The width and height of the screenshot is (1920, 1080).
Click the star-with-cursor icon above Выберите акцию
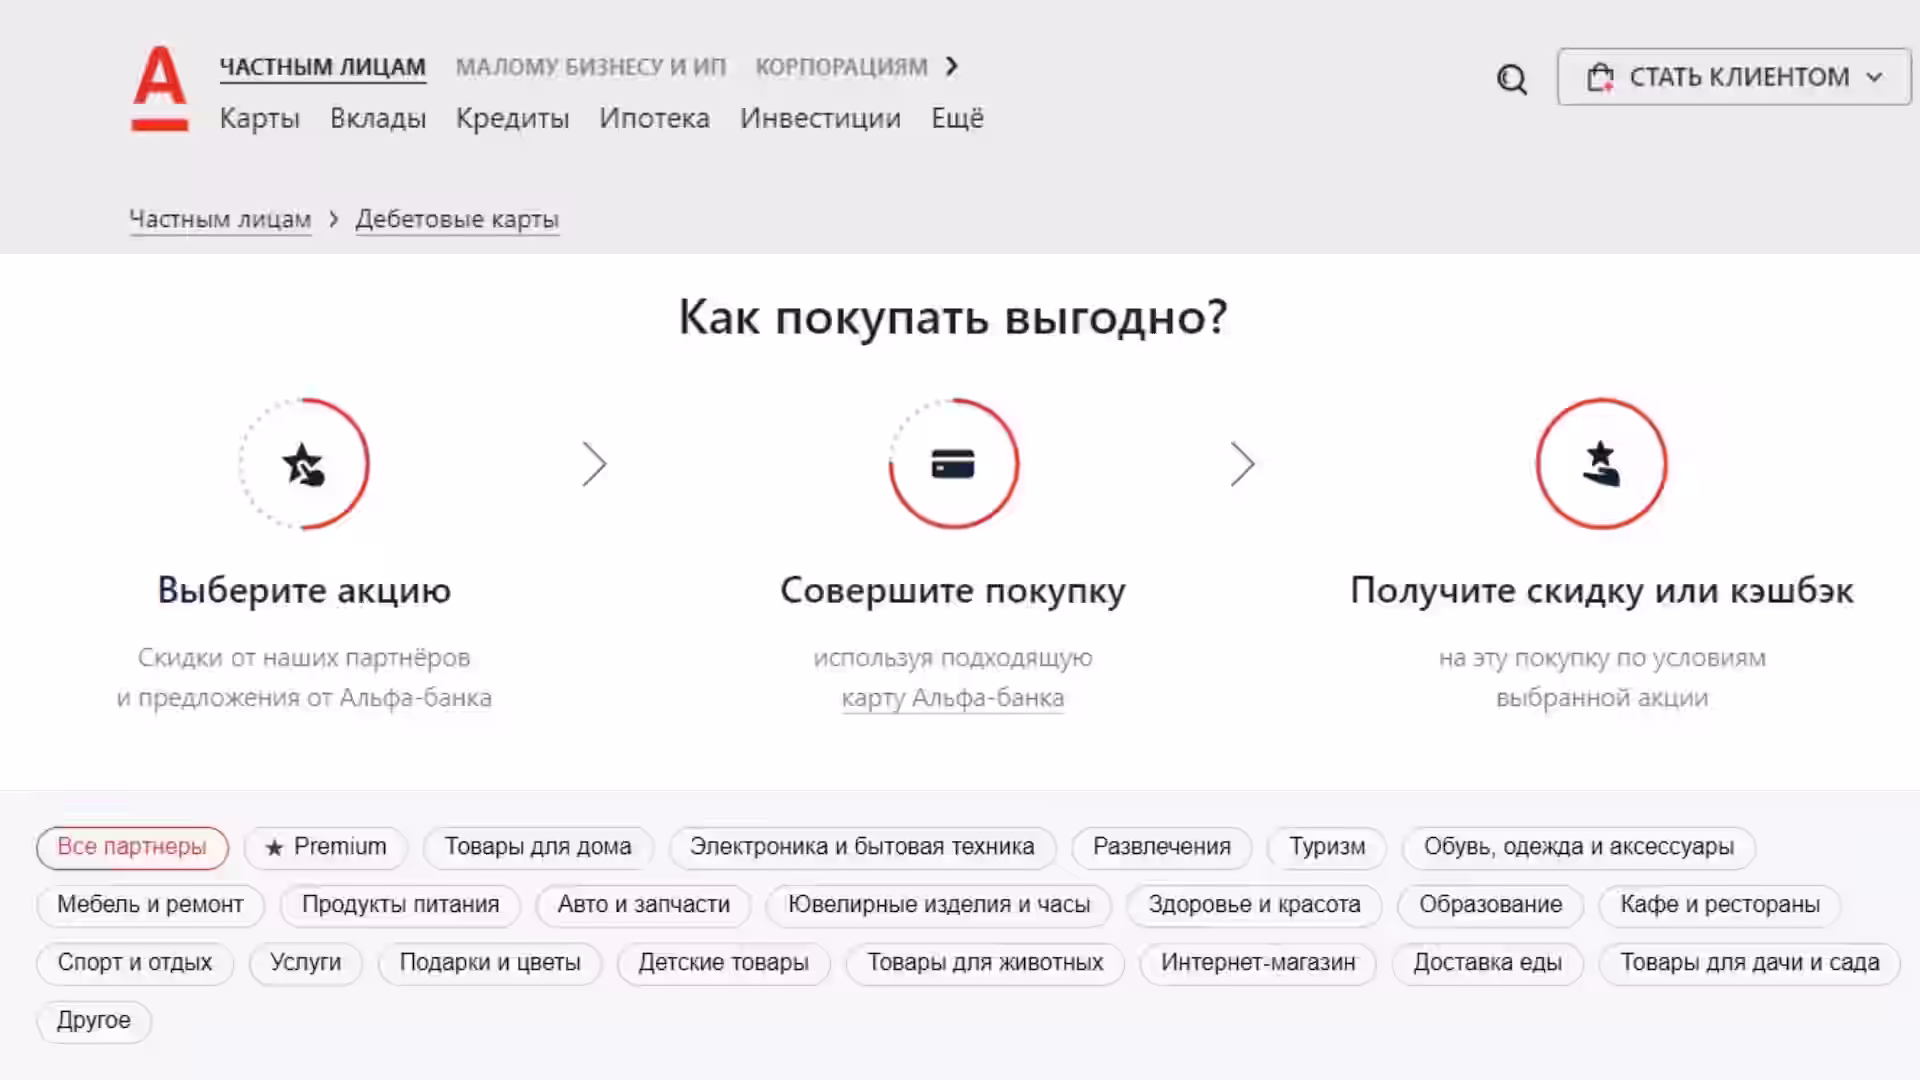tap(304, 464)
